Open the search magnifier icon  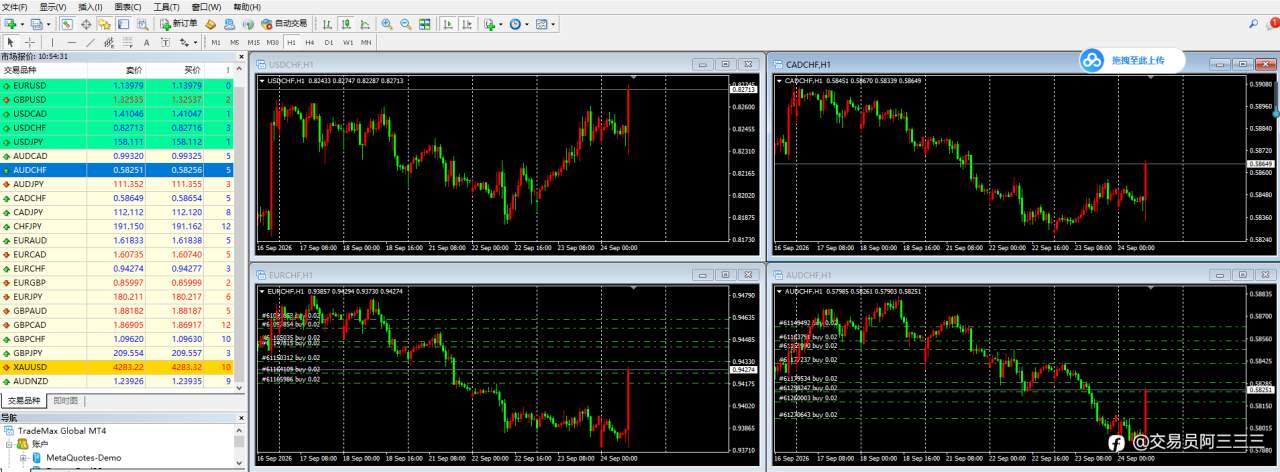pyautogui.click(x=1254, y=23)
